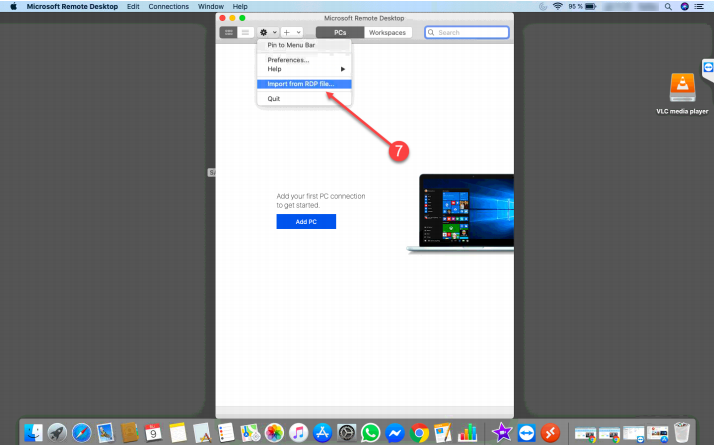Switch to Workspaces tab

pos(387,32)
